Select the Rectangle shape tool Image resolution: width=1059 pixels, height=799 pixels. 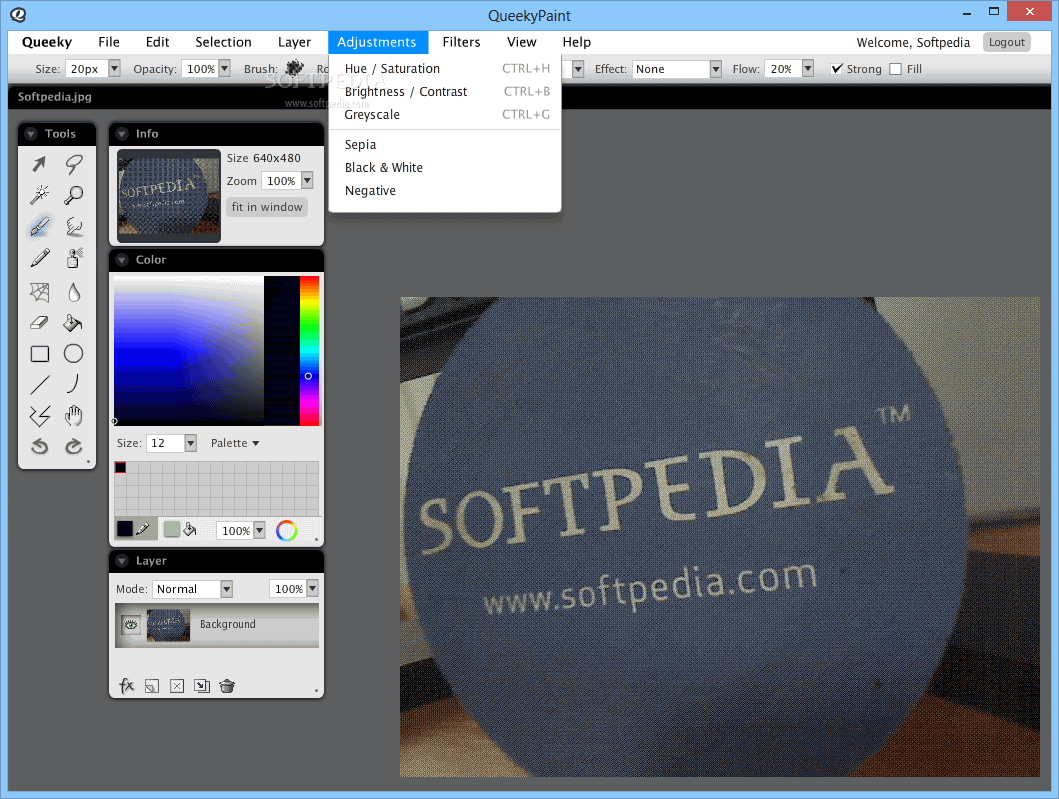coord(40,354)
